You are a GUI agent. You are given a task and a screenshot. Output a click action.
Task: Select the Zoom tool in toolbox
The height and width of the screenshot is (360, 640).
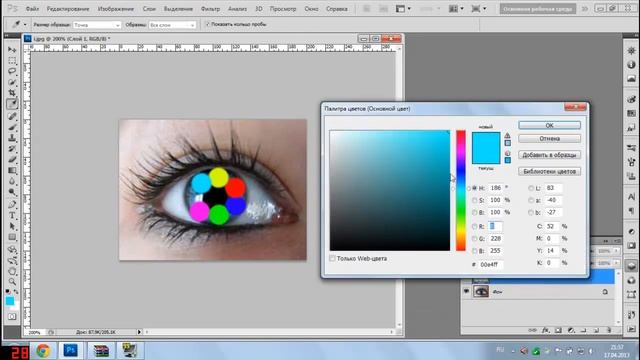tap(12, 281)
